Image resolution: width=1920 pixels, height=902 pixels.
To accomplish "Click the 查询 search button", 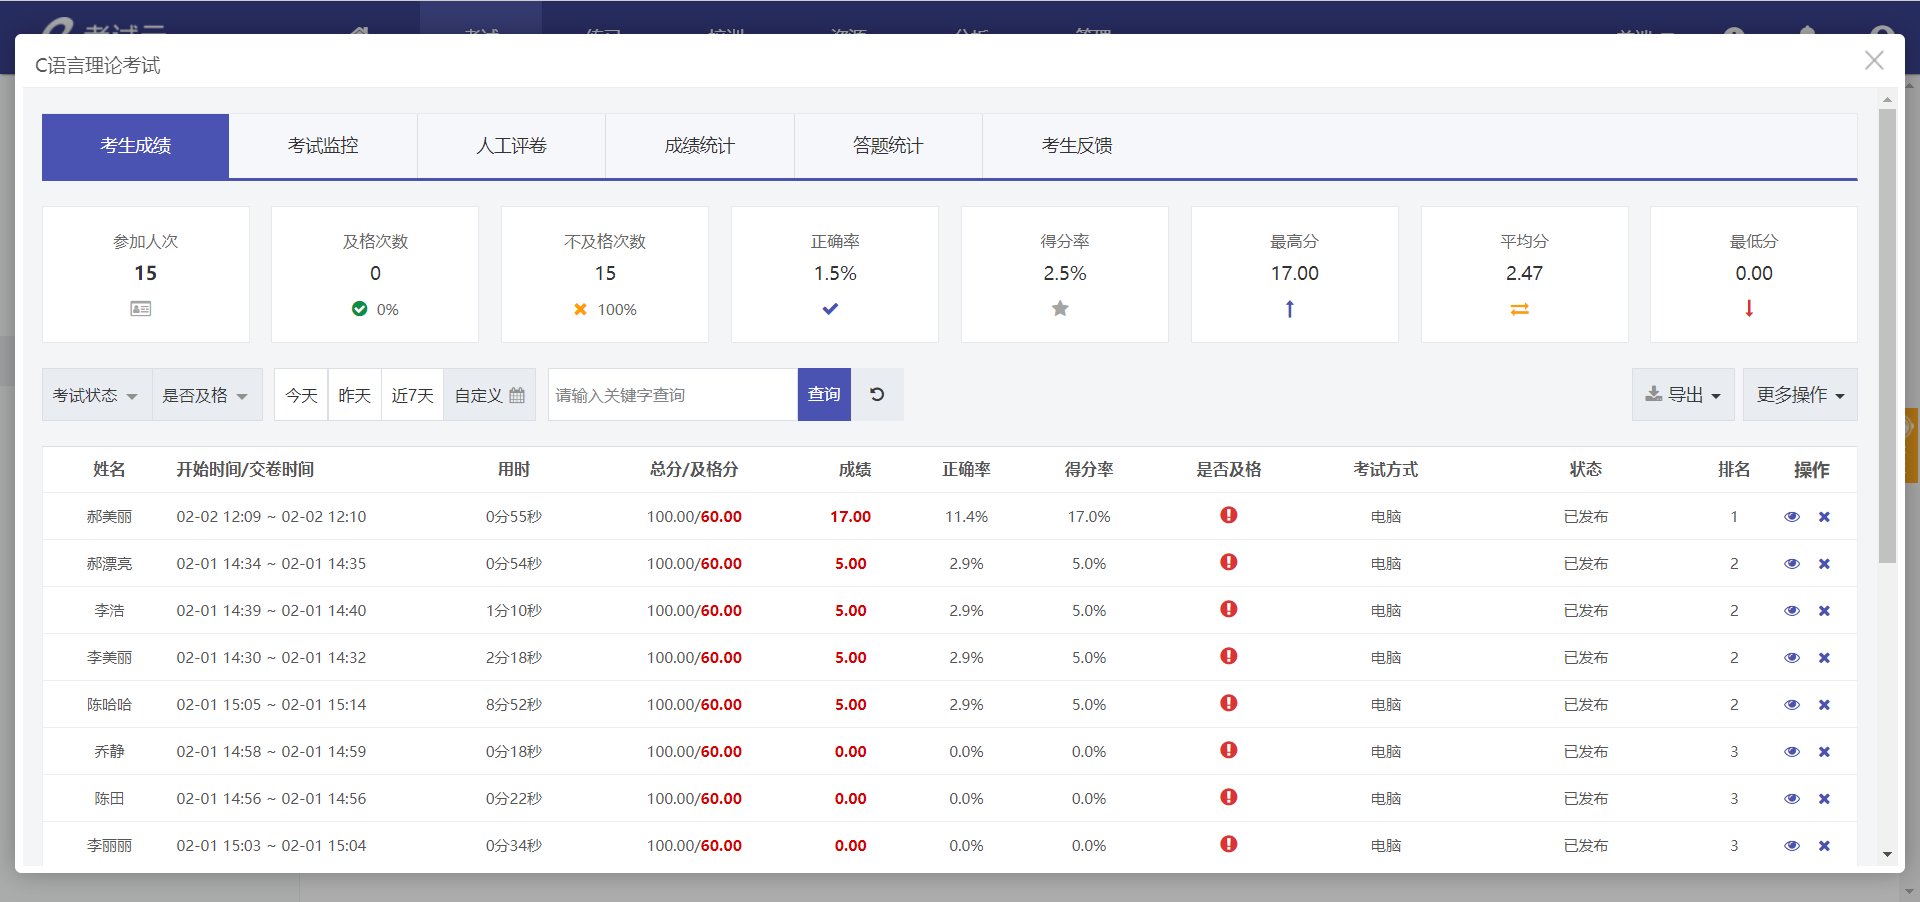I will [823, 394].
